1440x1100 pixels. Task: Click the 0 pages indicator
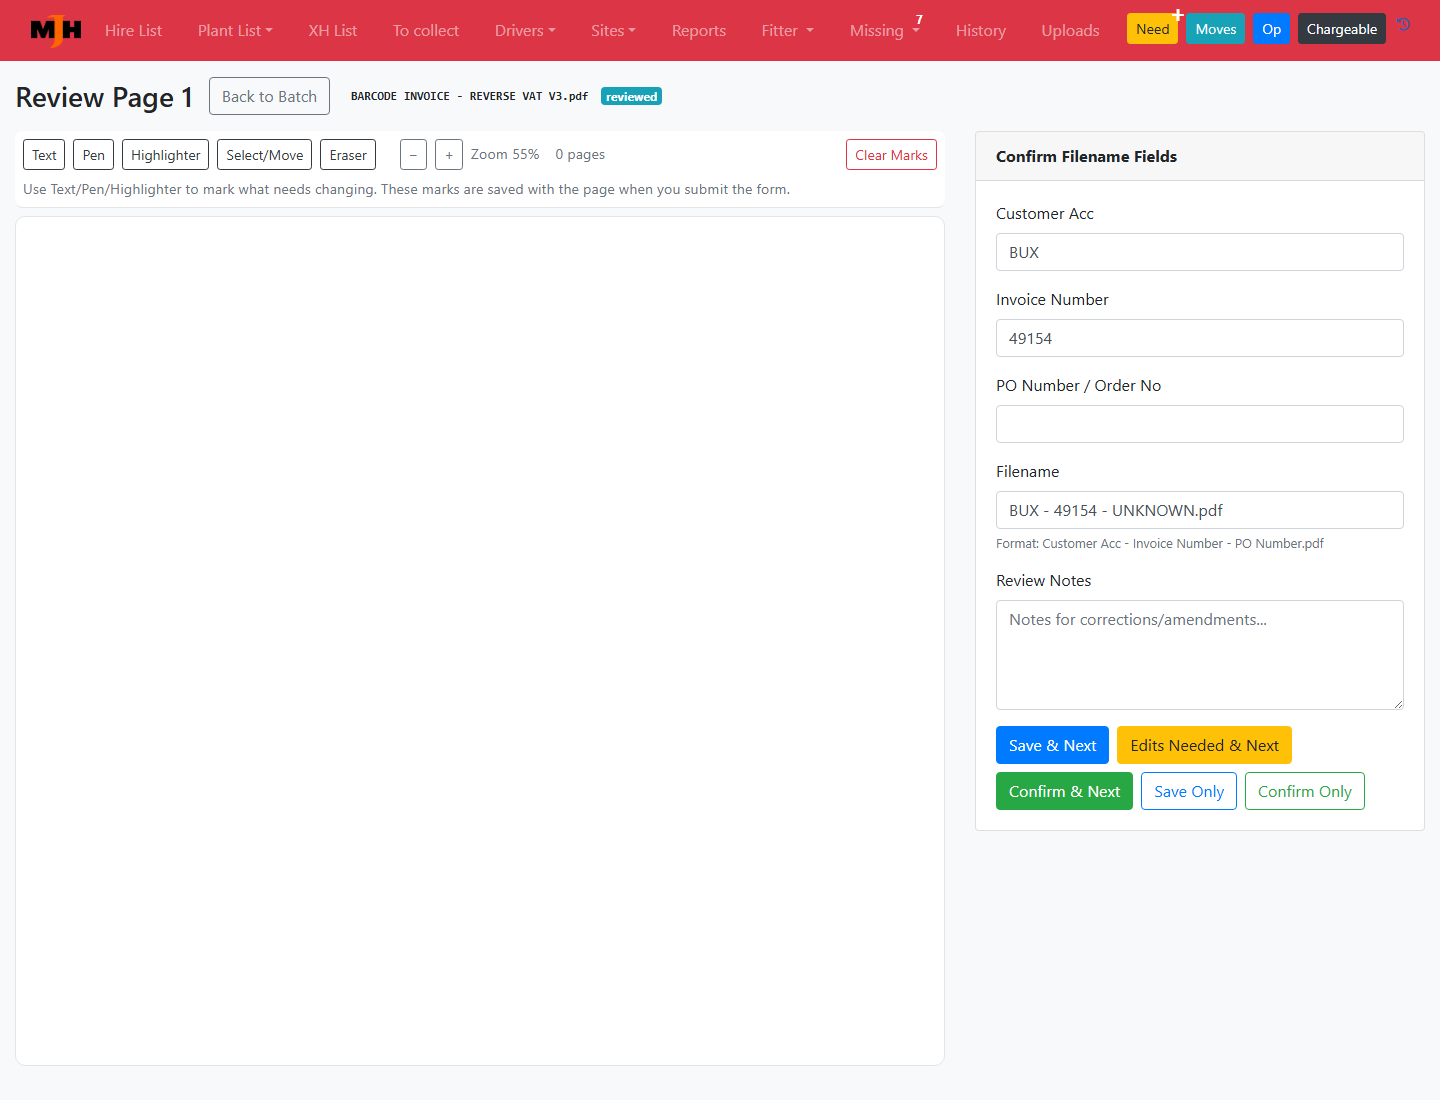(x=580, y=154)
